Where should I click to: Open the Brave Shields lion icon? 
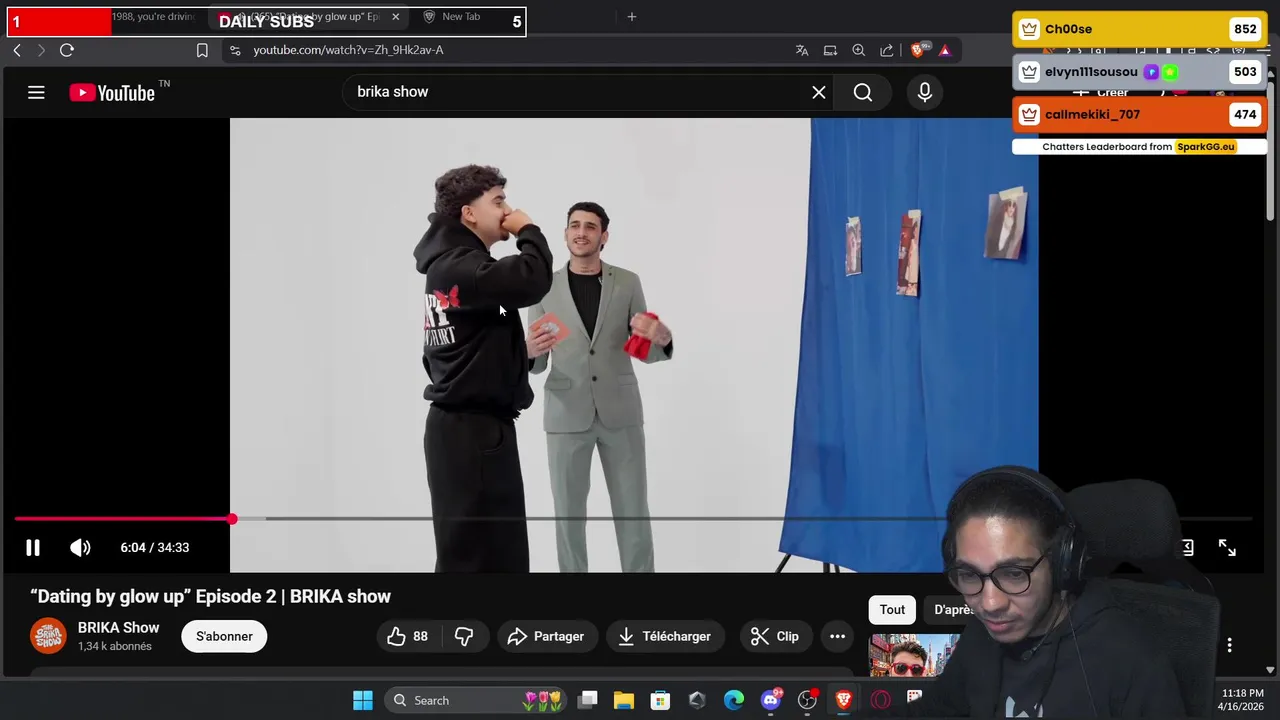(x=918, y=50)
